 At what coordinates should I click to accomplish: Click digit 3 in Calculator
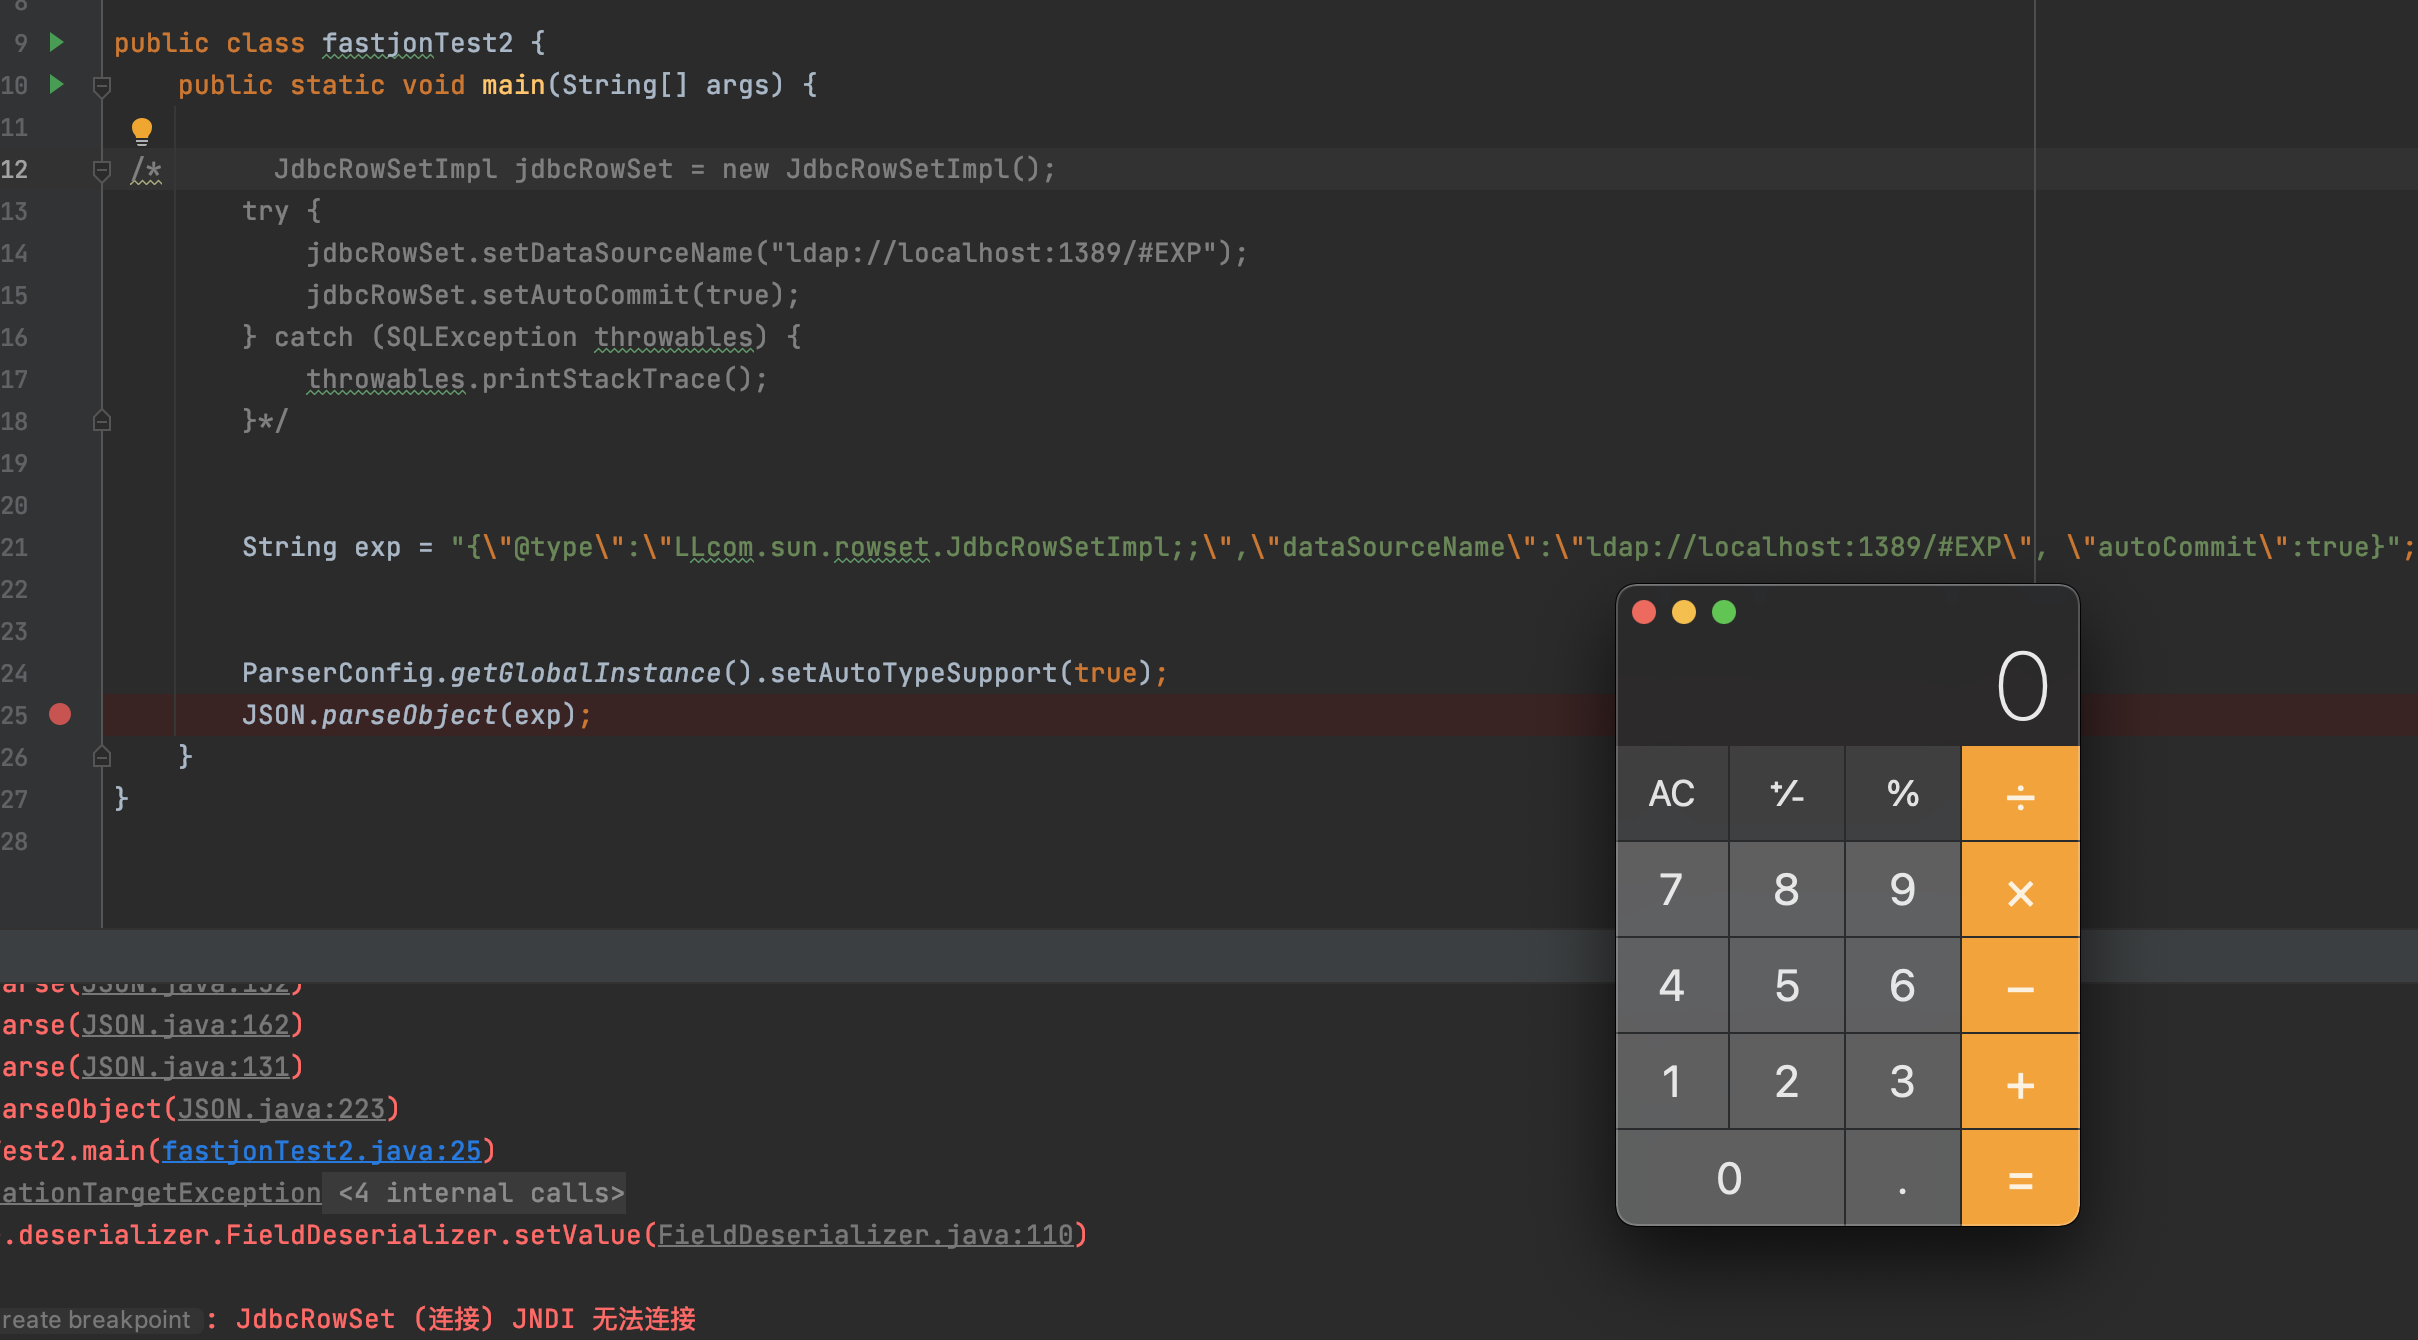(x=1903, y=1082)
